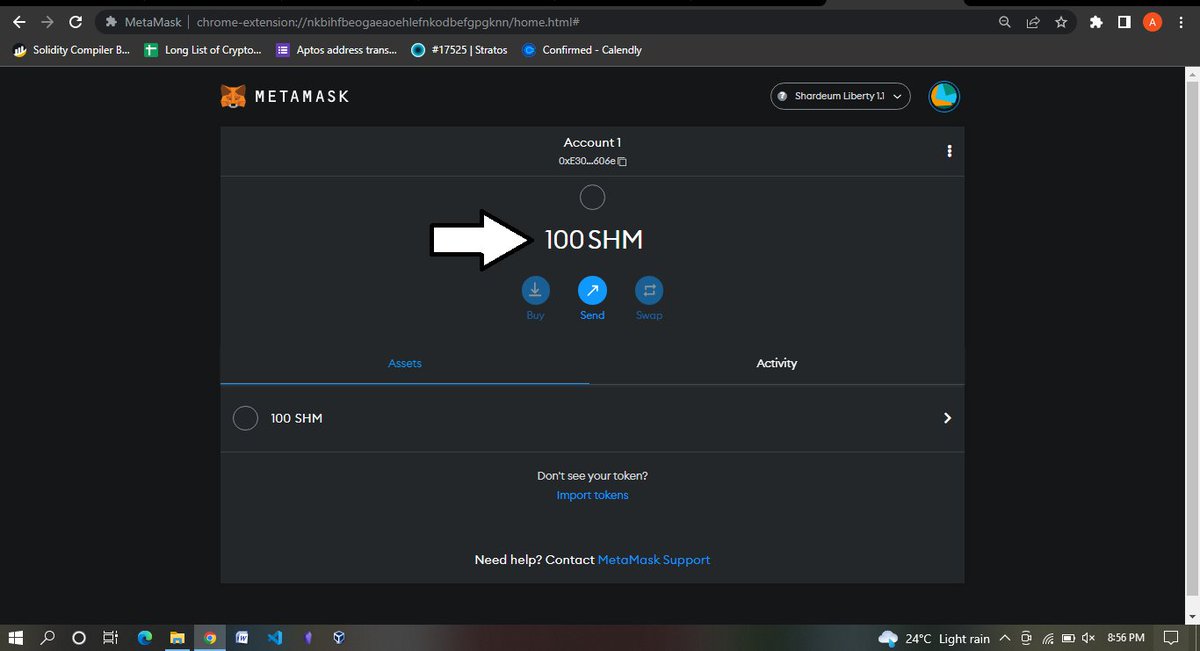Open the #17525 | Stratos bookmark
1200x651 pixels.
pyautogui.click(x=460, y=50)
